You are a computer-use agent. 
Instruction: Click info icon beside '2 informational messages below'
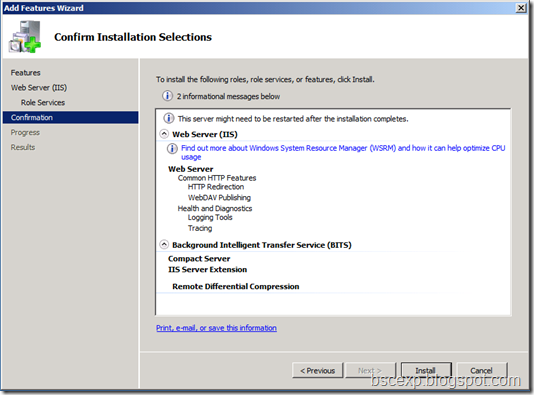(x=167, y=96)
